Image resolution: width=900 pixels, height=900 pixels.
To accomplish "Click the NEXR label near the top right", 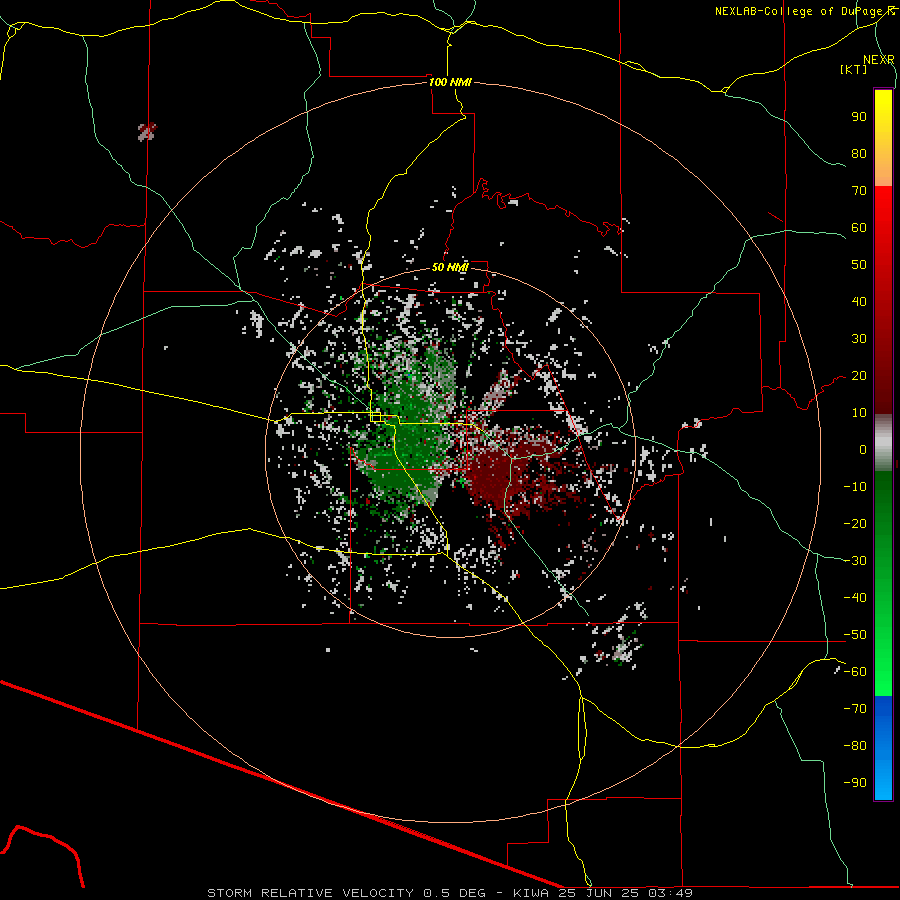I will coord(878,60).
